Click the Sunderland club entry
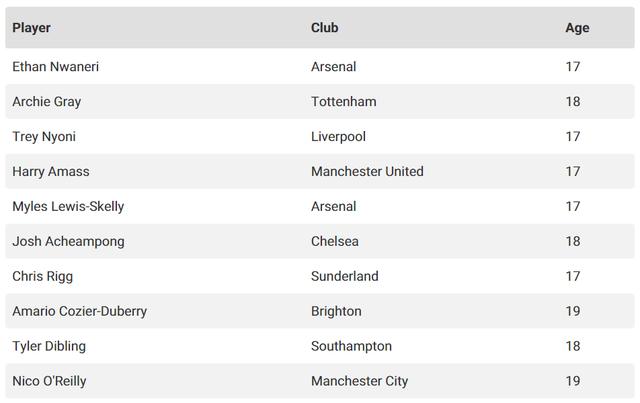 pyautogui.click(x=345, y=276)
